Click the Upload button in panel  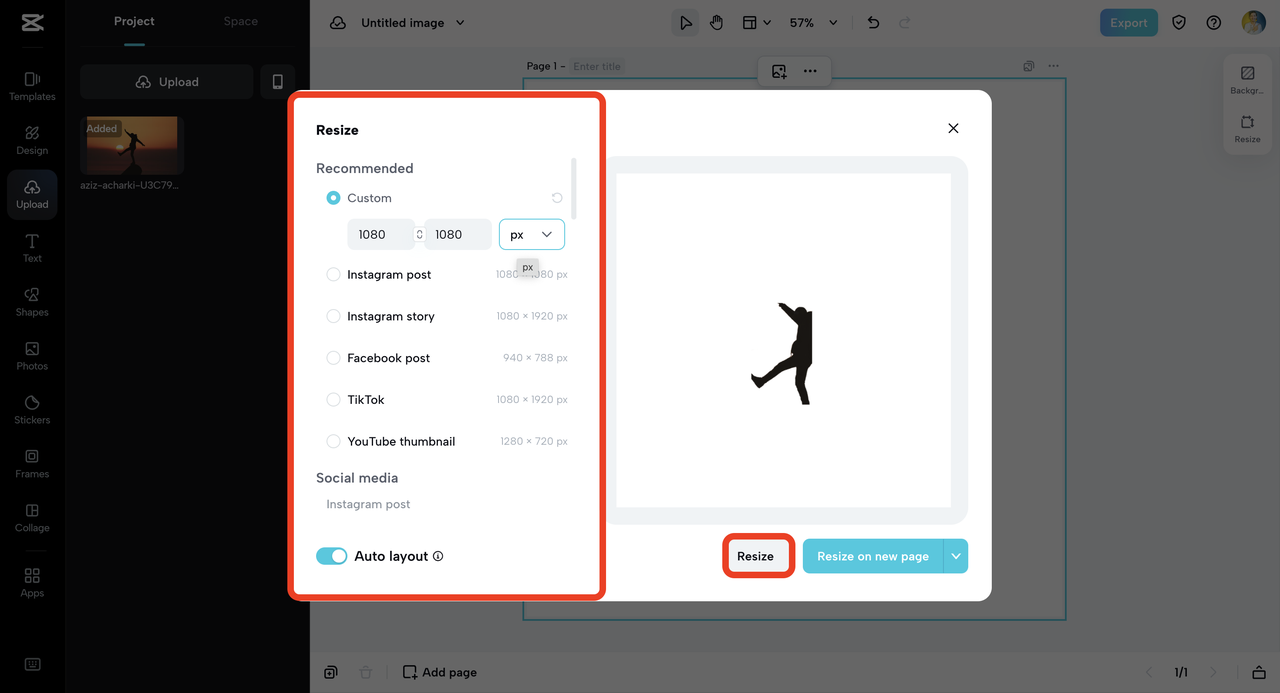click(167, 82)
